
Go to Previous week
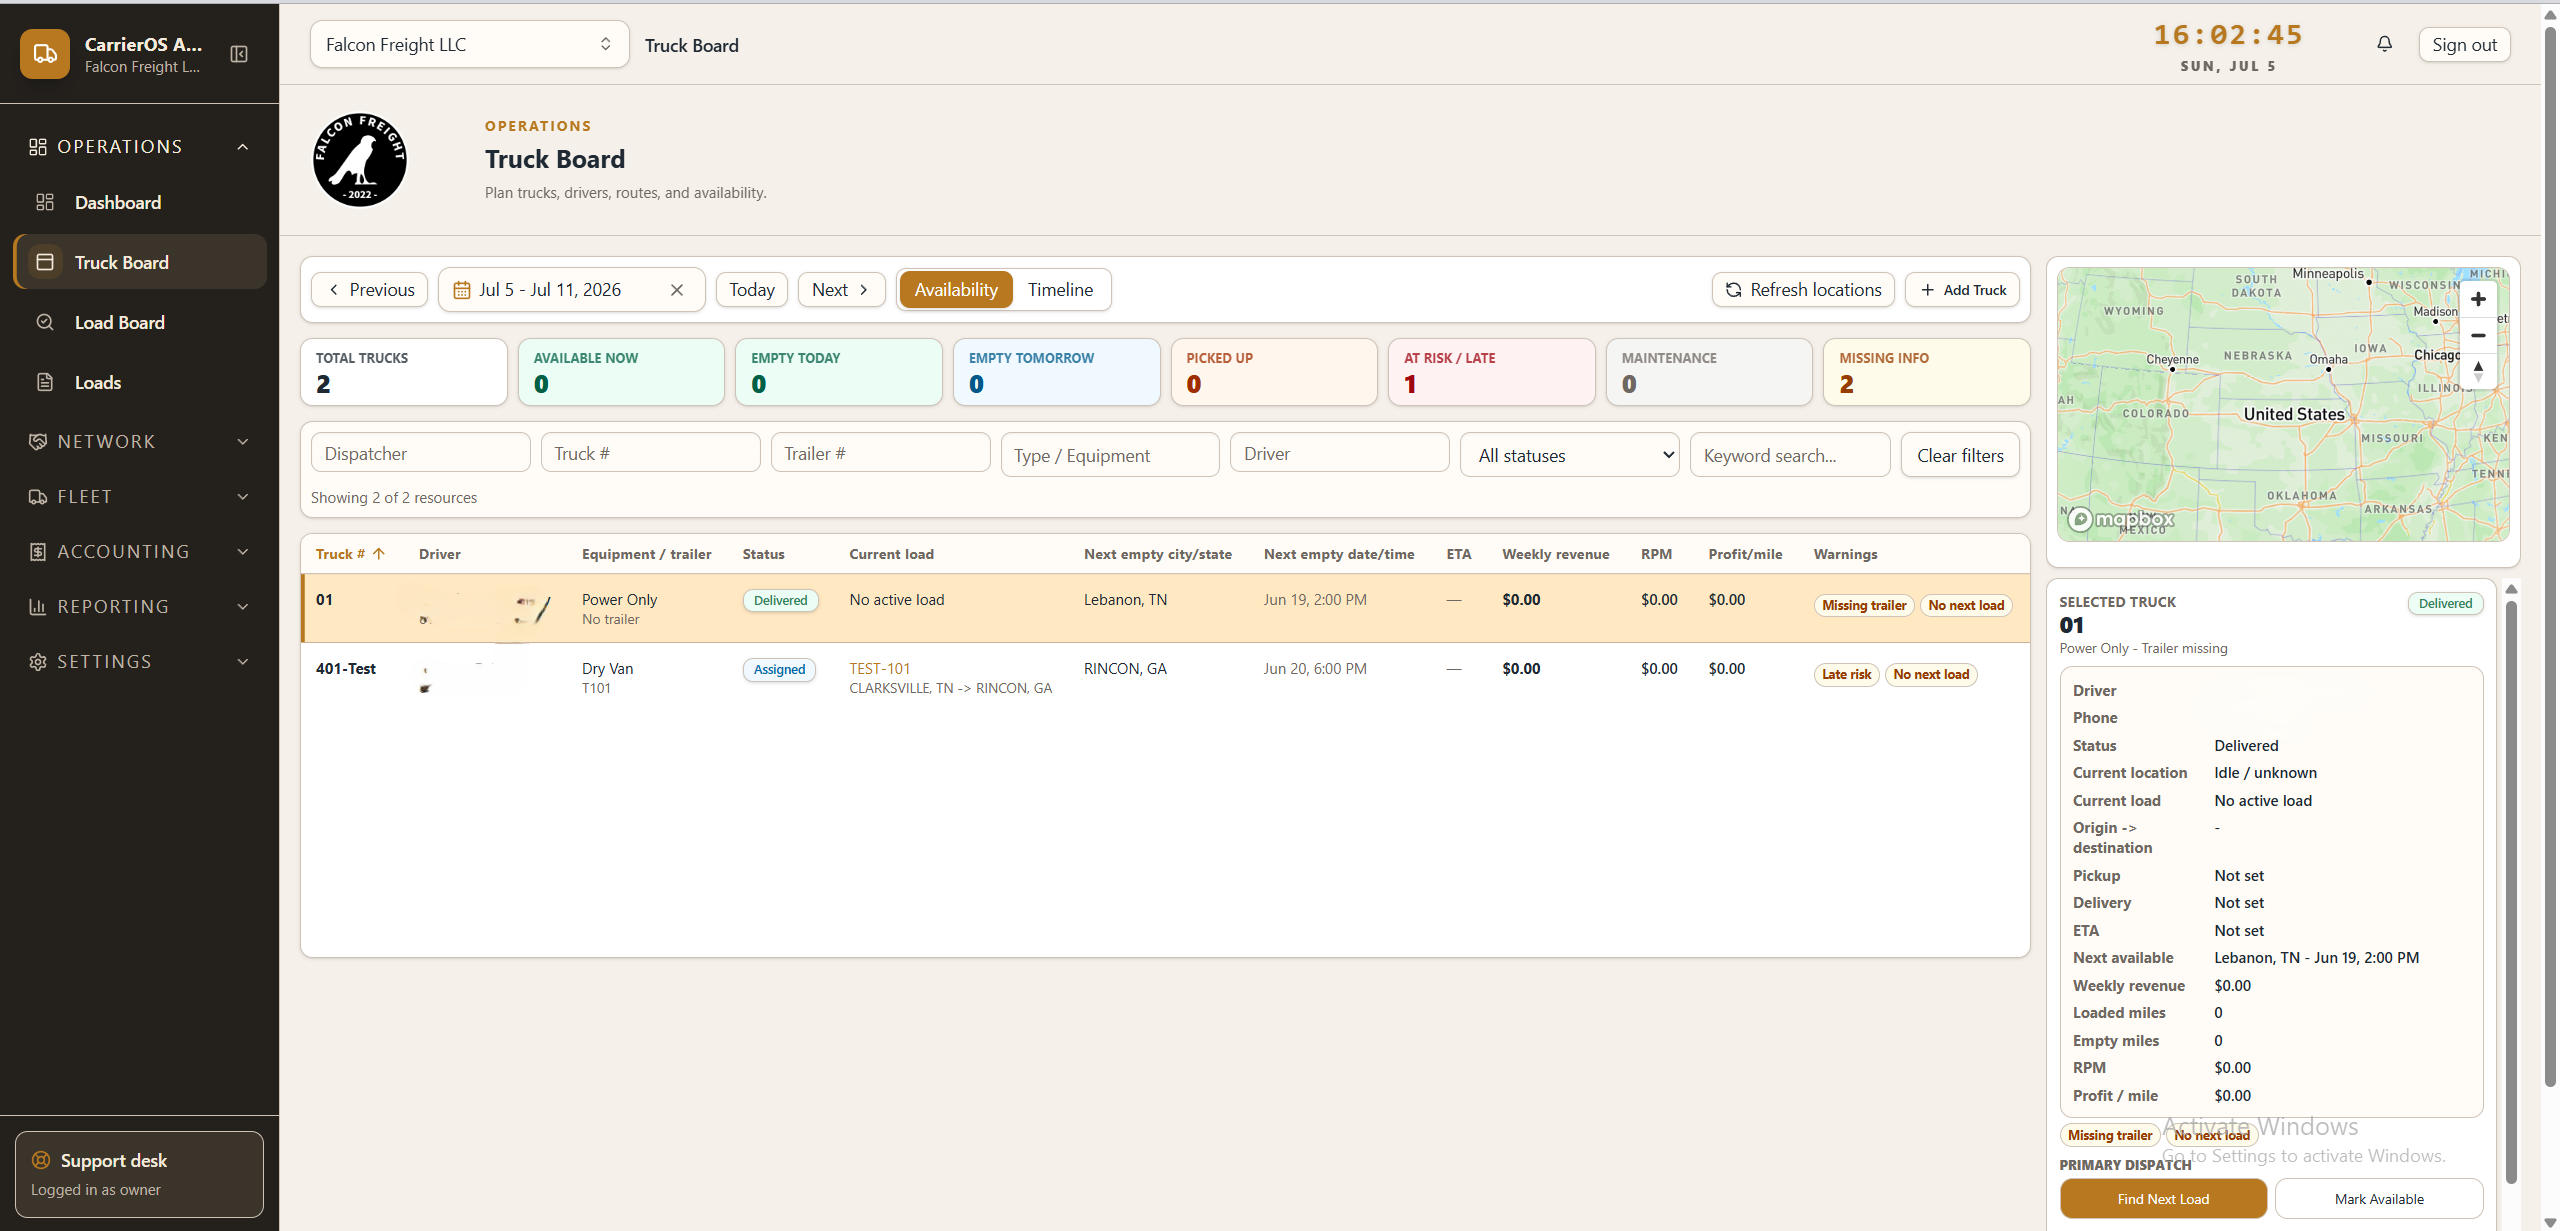click(370, 290)
